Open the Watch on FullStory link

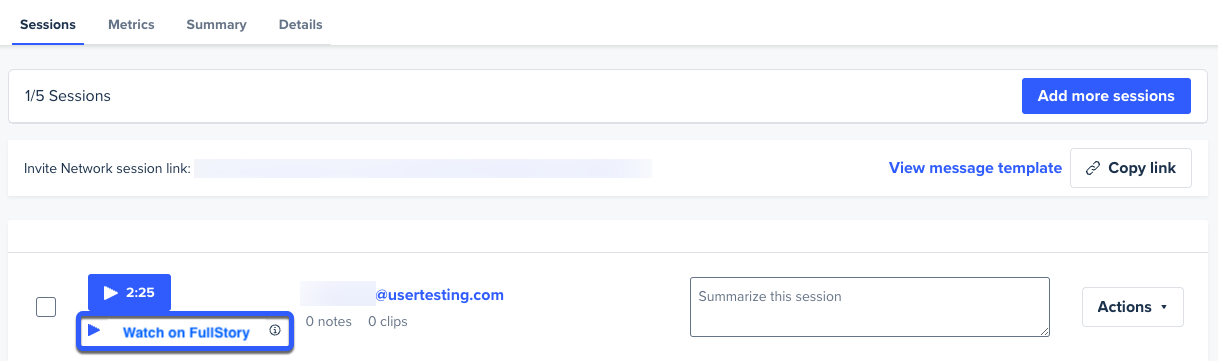(186, 332)
